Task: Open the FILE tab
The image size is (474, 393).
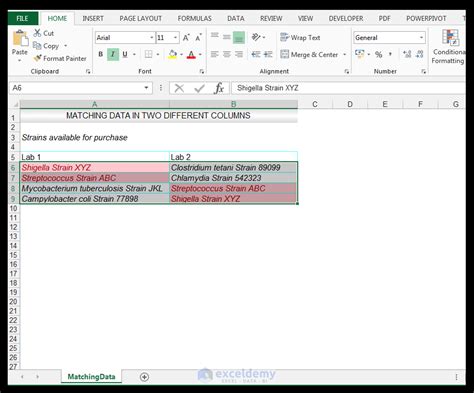Action: pyautogui.click(x=23, y=18)
